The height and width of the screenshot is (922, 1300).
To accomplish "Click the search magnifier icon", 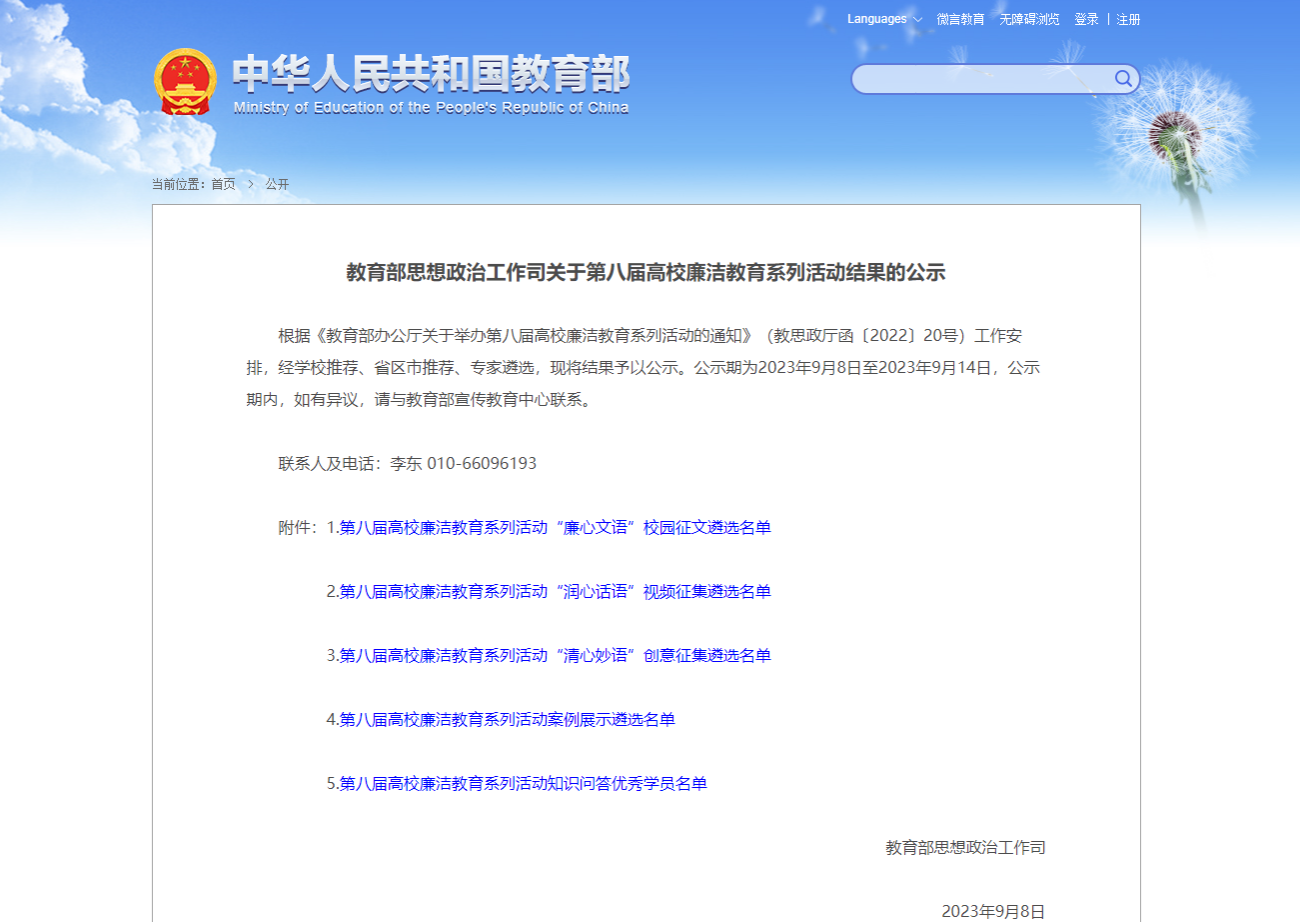I will click(x=1123, y=79).
